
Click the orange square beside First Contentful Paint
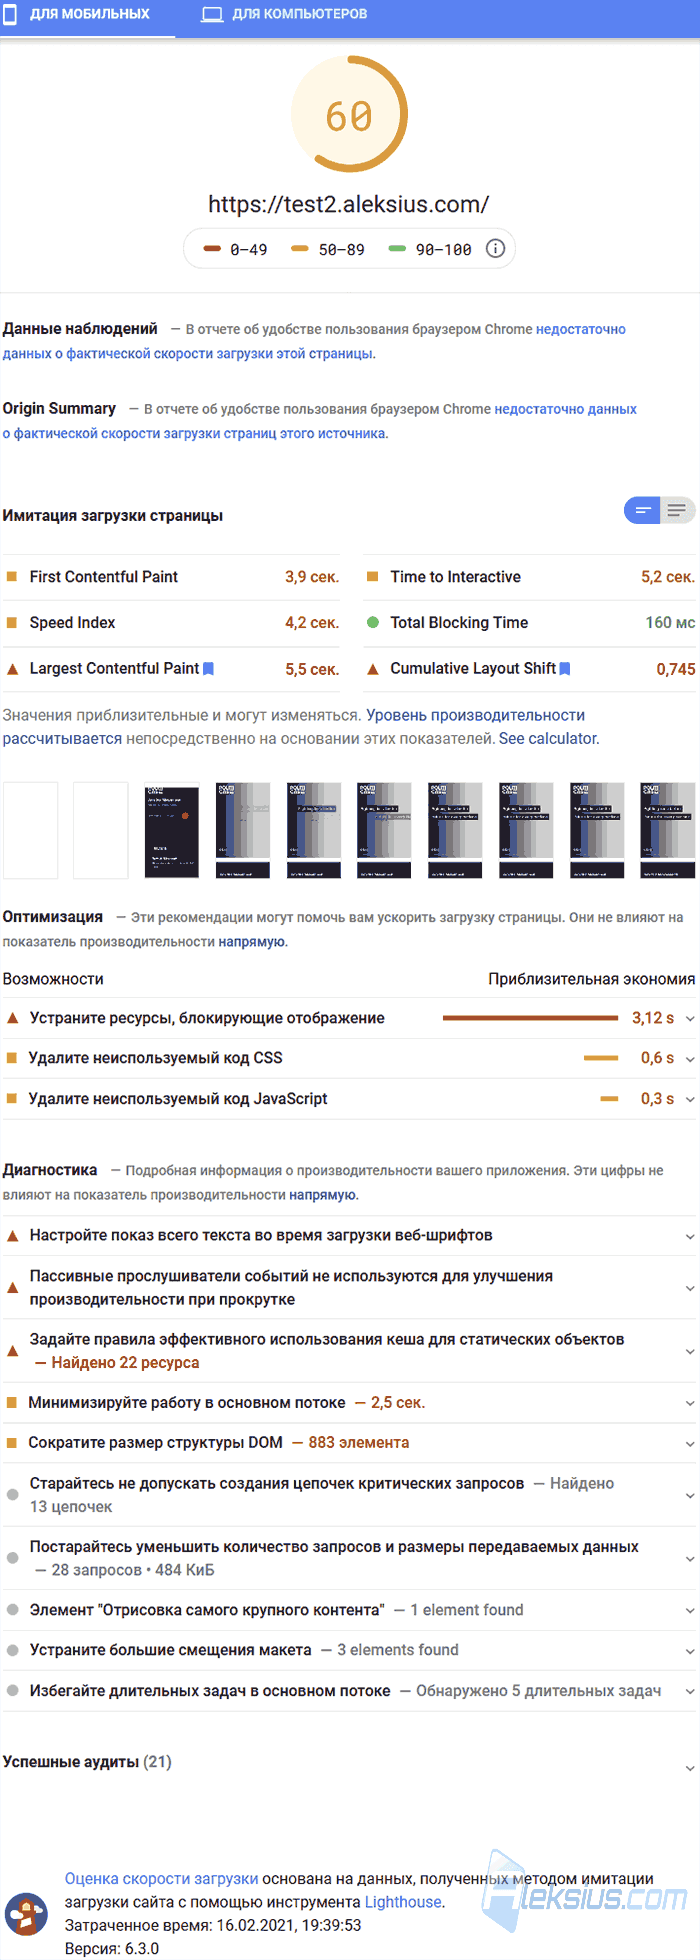[12, 577]
